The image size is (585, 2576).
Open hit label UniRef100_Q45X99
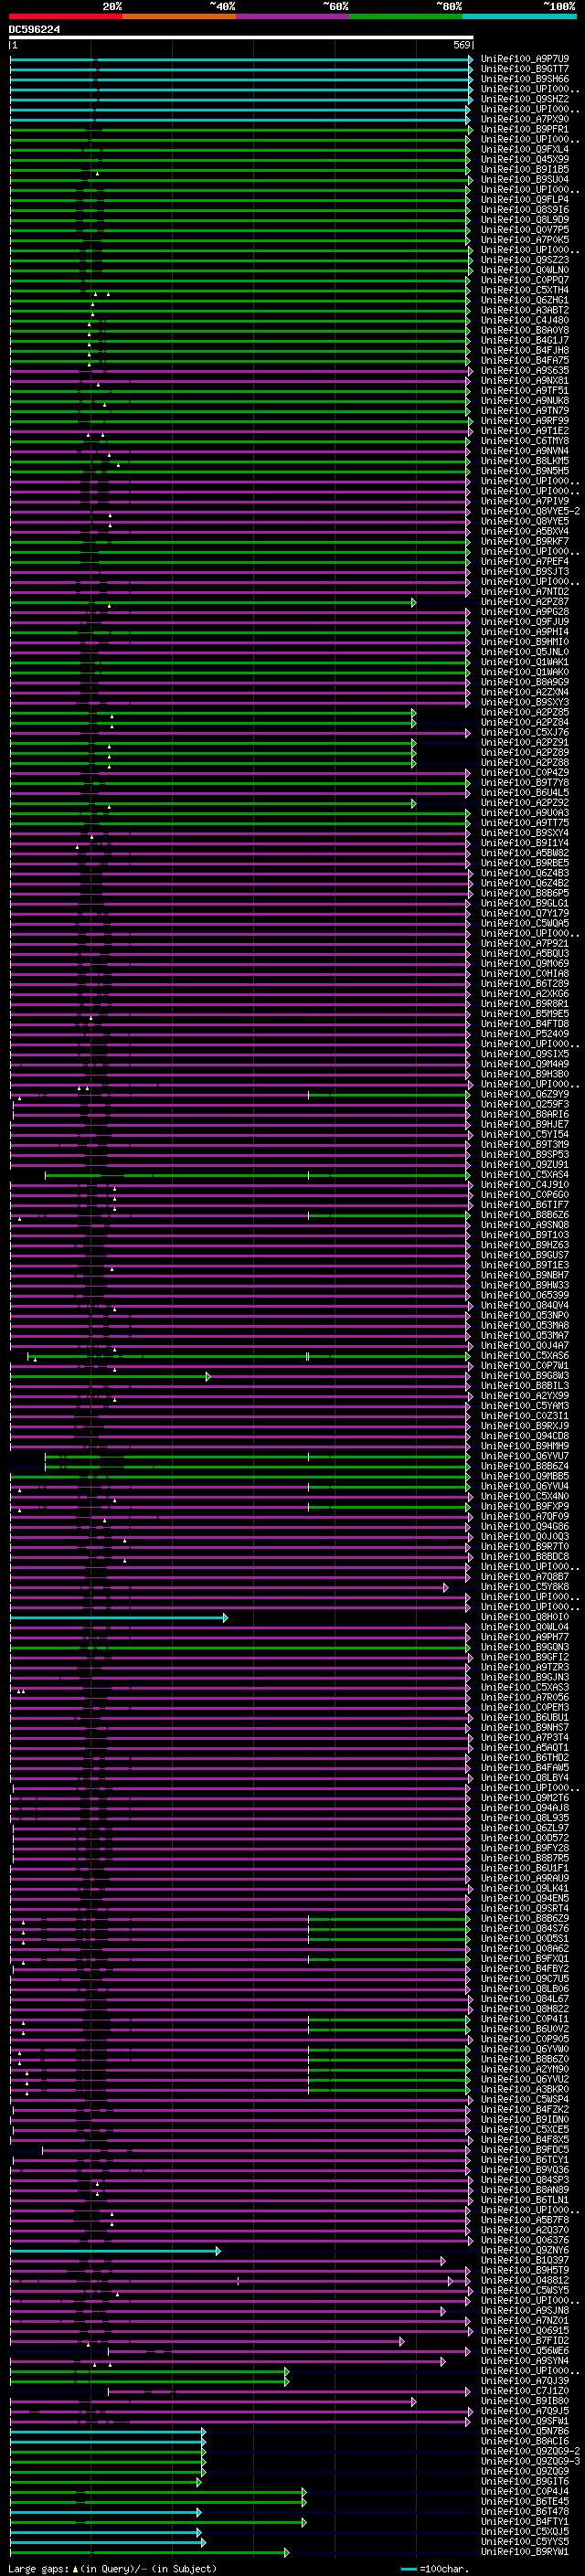(525, 159)
